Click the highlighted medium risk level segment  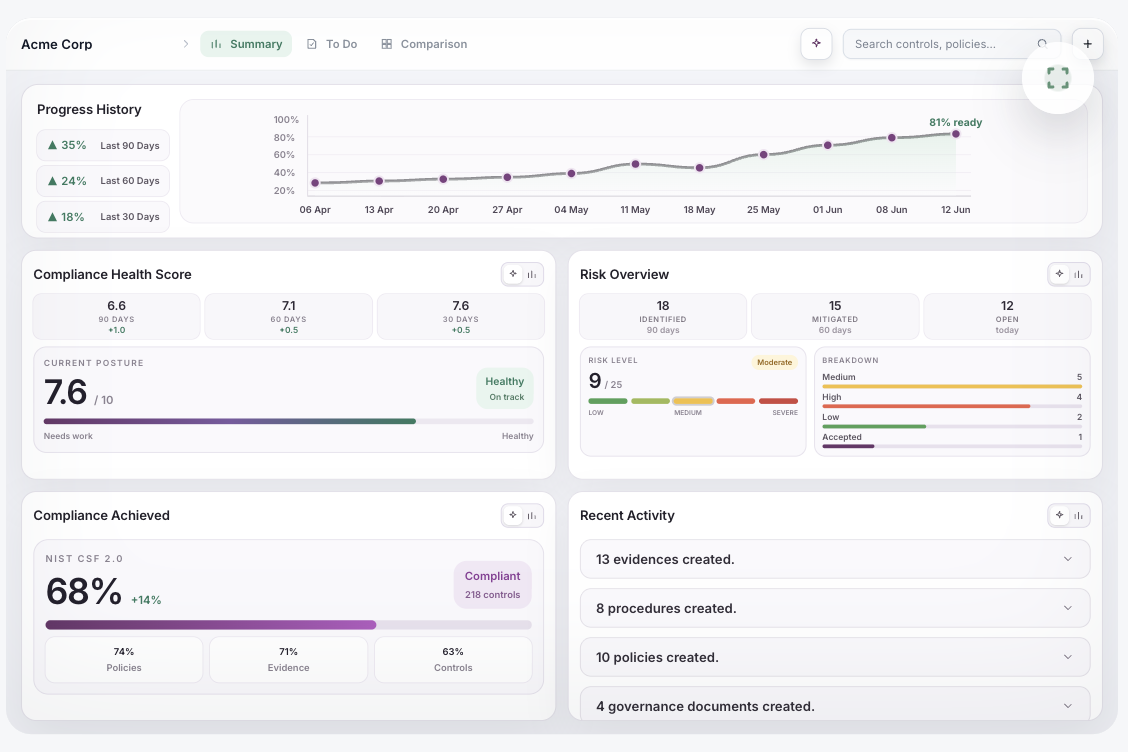(693, 401)
